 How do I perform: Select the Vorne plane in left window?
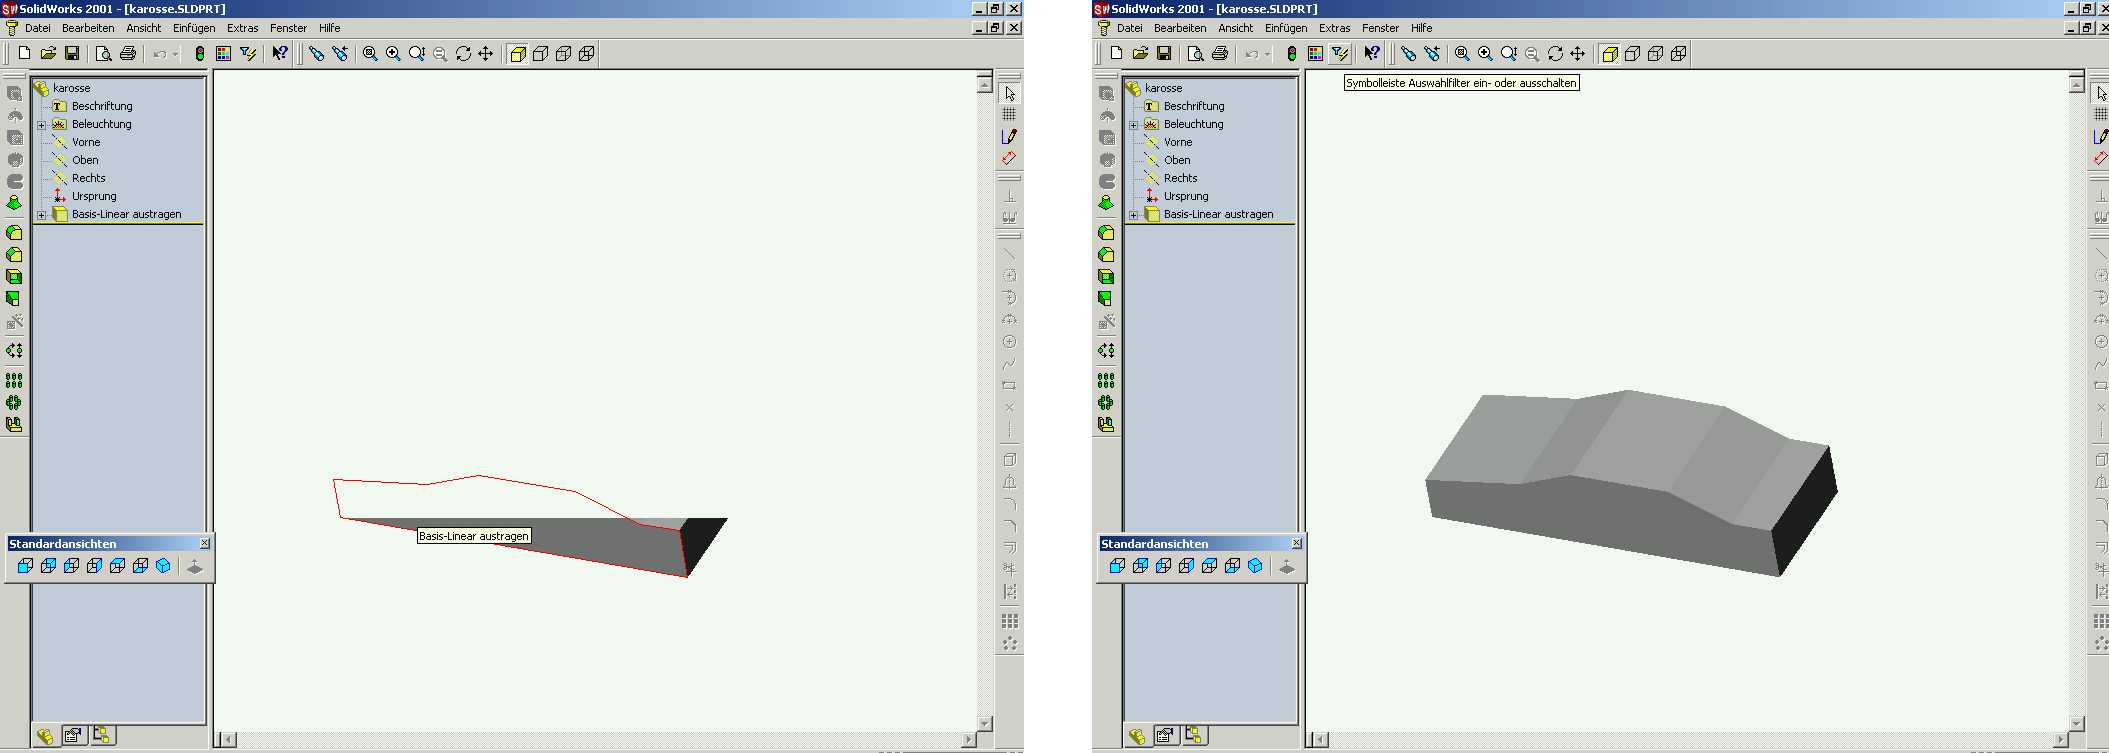pyautogui.click(x=86, y=142)
